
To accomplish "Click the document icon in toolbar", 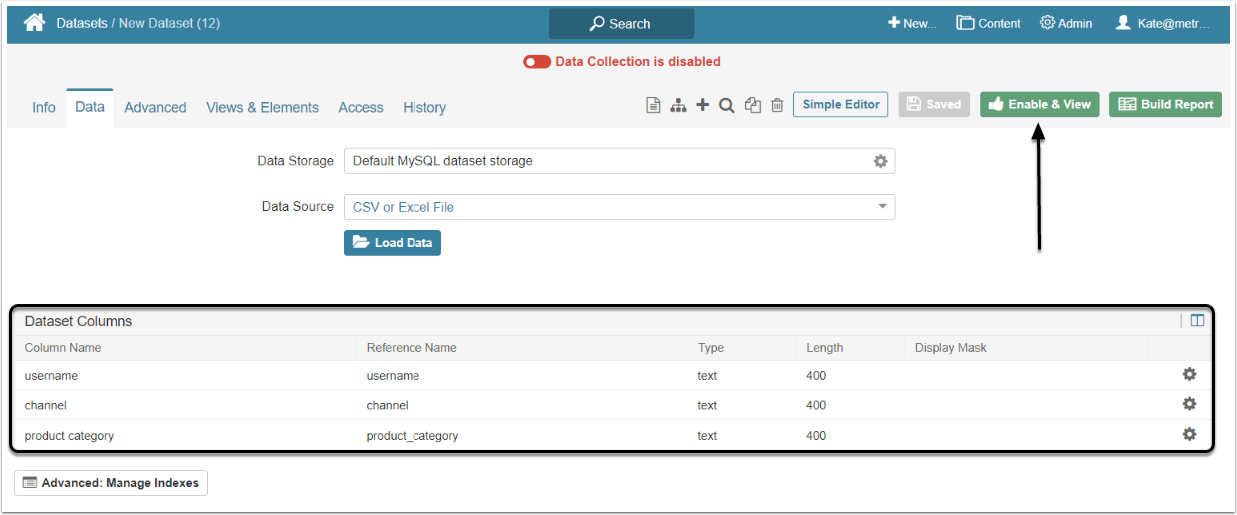I will tap(653, 105).
